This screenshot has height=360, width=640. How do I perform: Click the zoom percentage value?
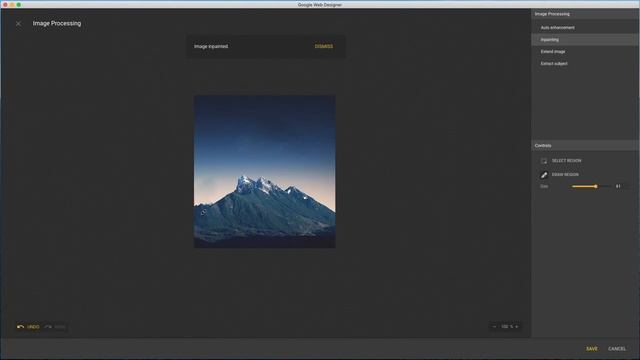507,327
